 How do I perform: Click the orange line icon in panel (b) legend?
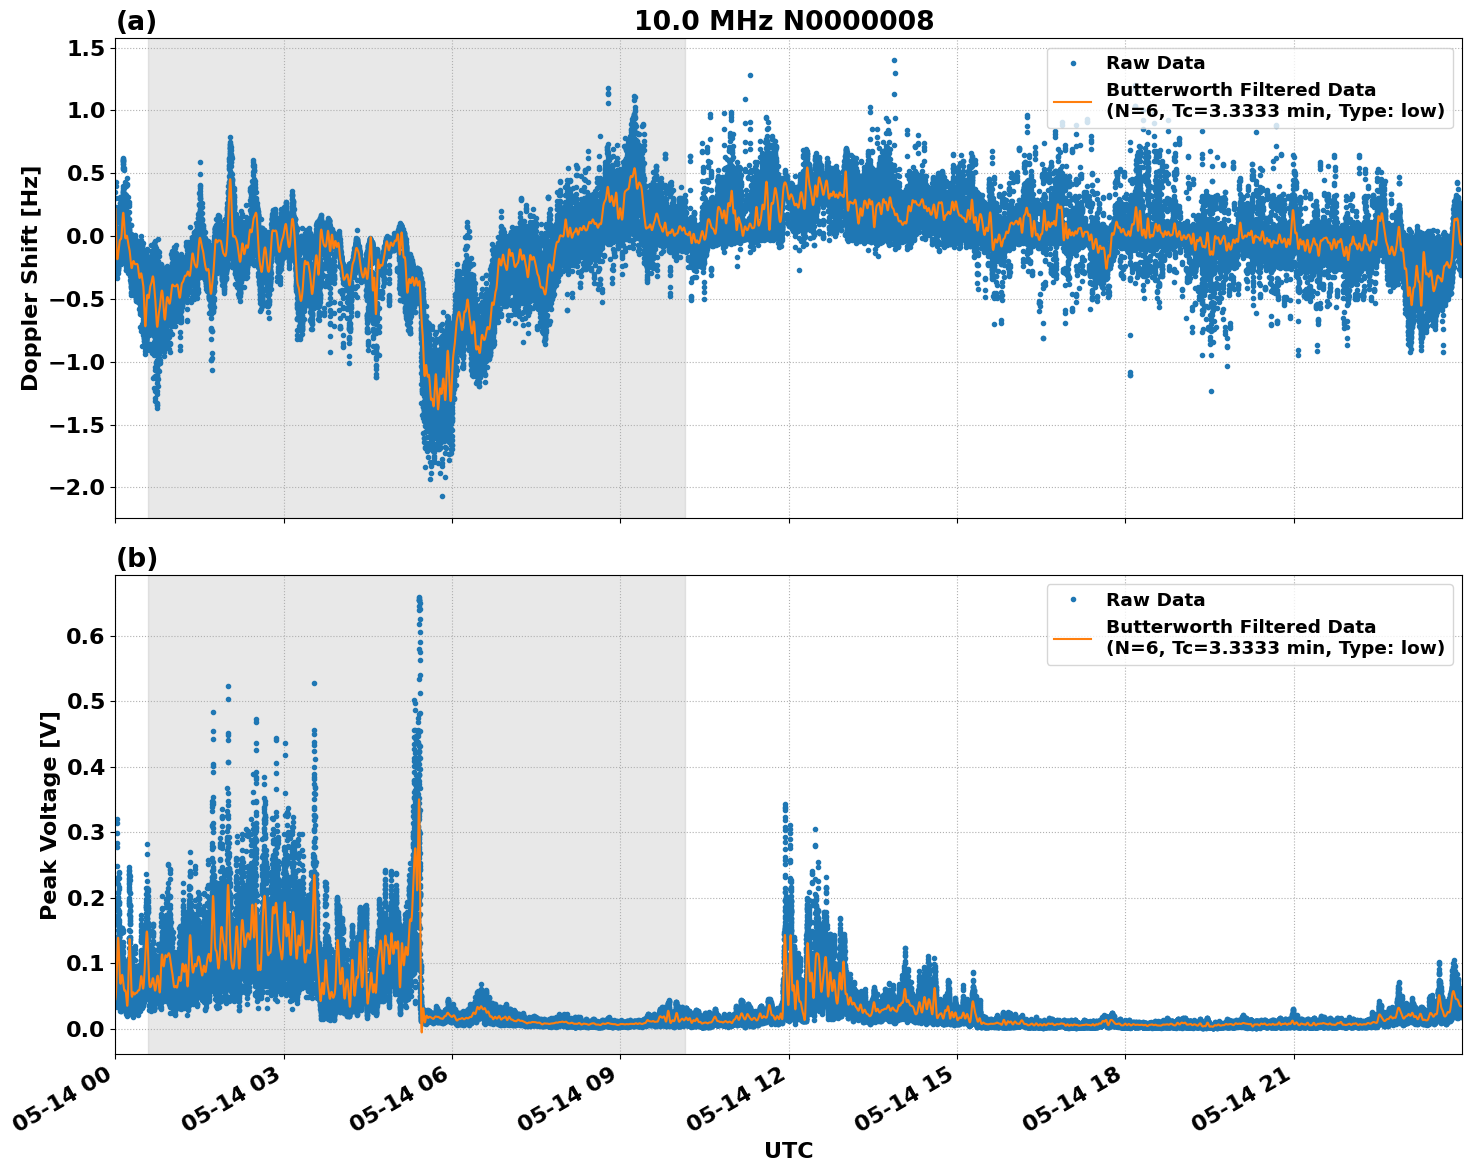1074,637
